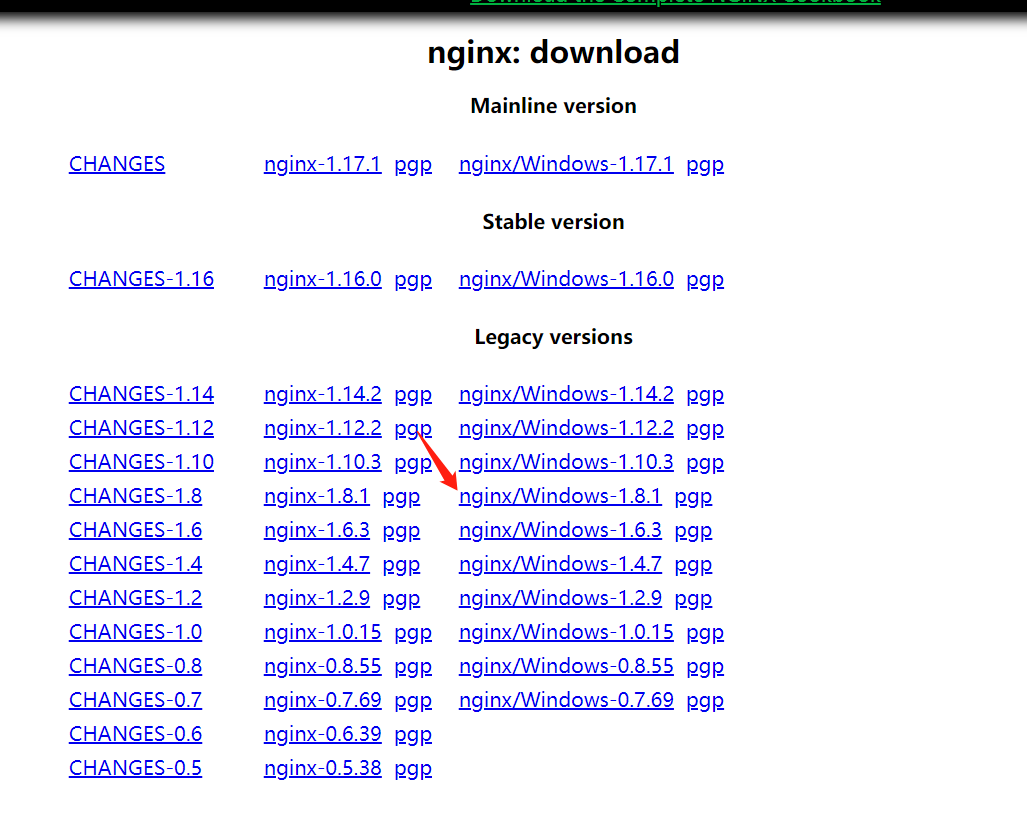1027x817 pixels.
Task: Click the "nginx: download" page heading
Action: (x=553, y=53)
